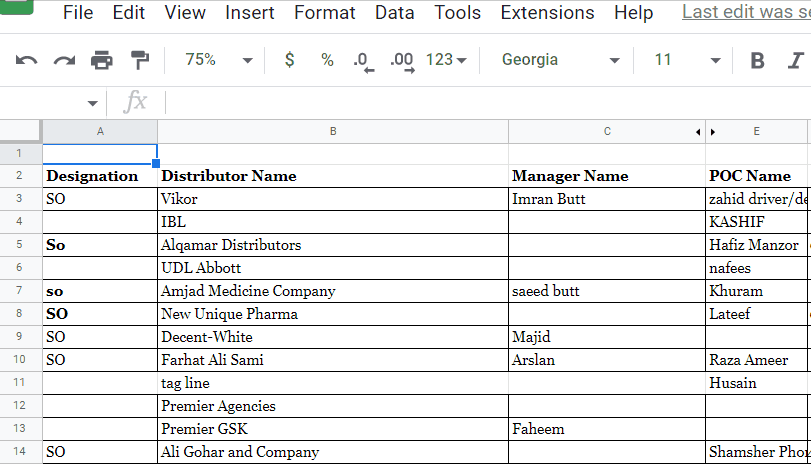Open the Insert menu

[250, 12]
